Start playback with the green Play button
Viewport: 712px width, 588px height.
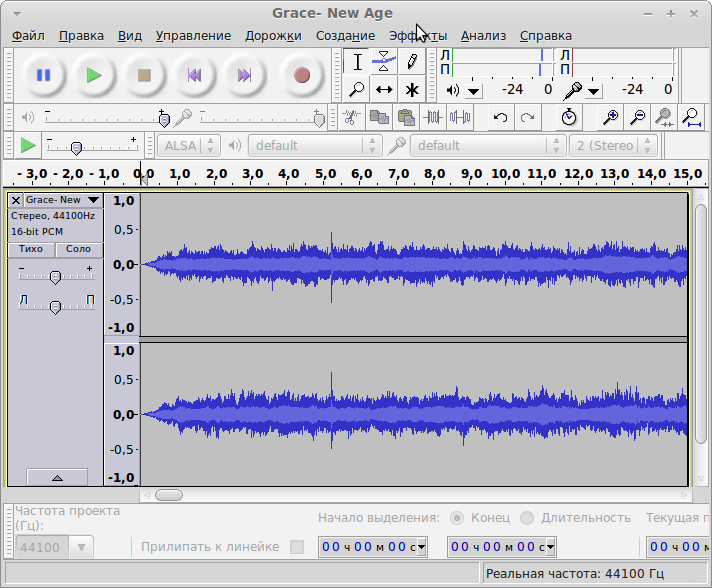[x=94, y=75]
